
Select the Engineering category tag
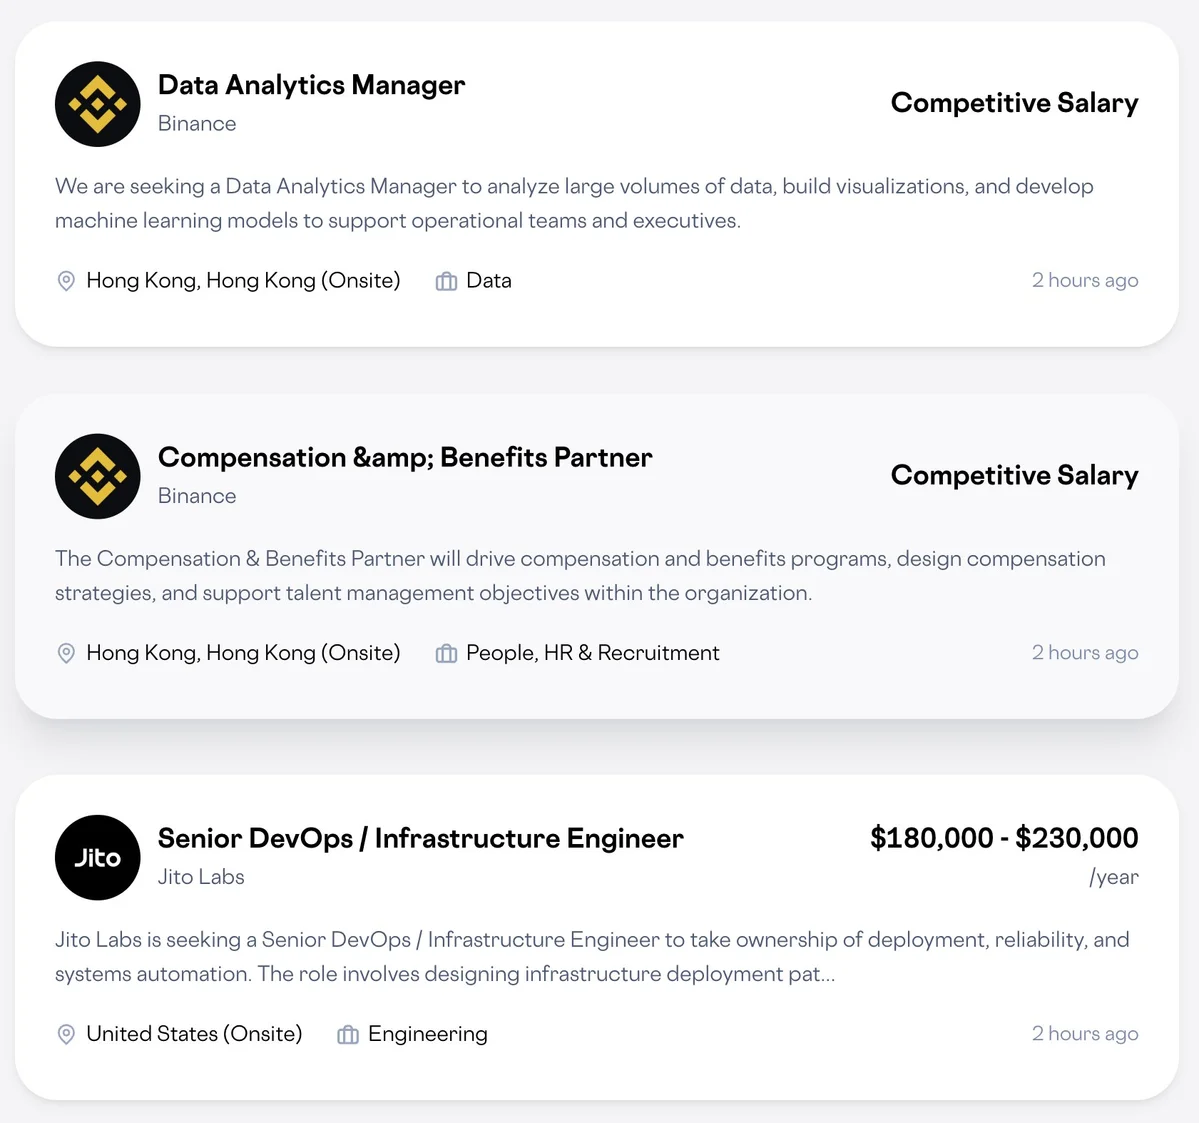click(x=427, y=1034)
